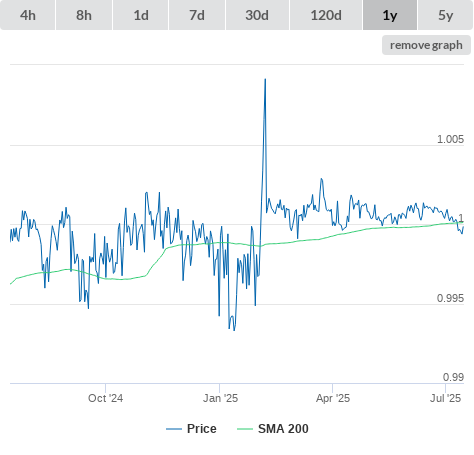Click the Apr '25 axis label
This screenshot has height=455, width=474.
(333, 398)
